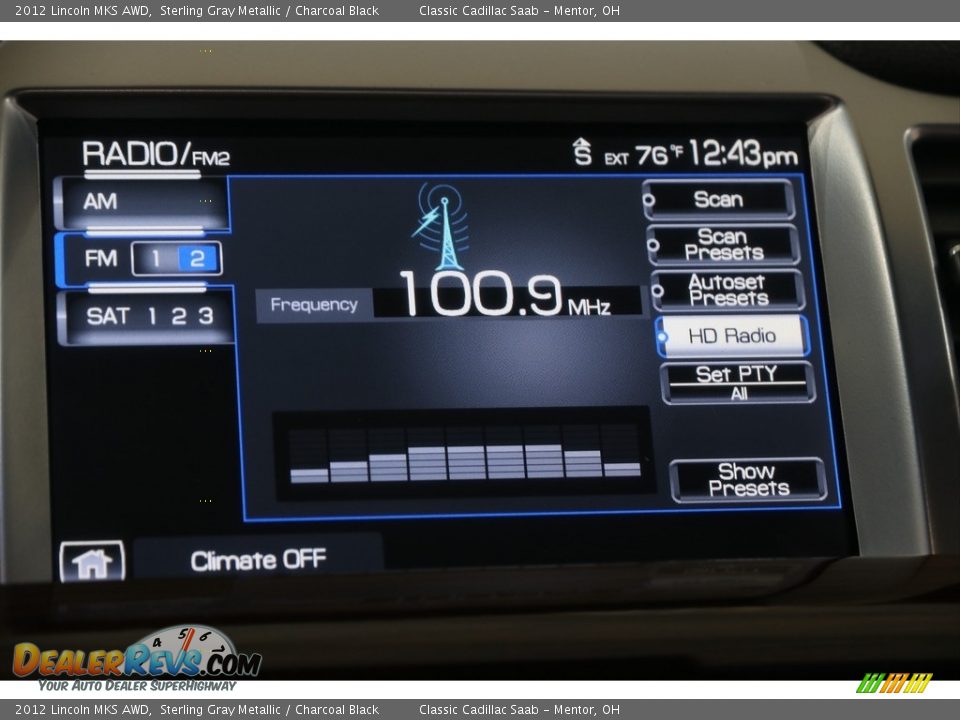Choose SAT bank 2
The image size is (960, 720).
178,316
